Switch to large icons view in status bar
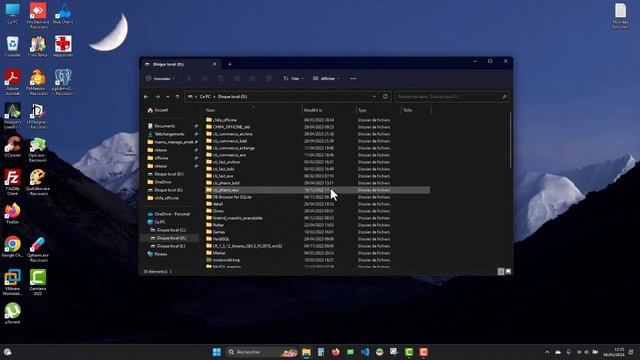 pyautogui.click(x=508, y=271)
